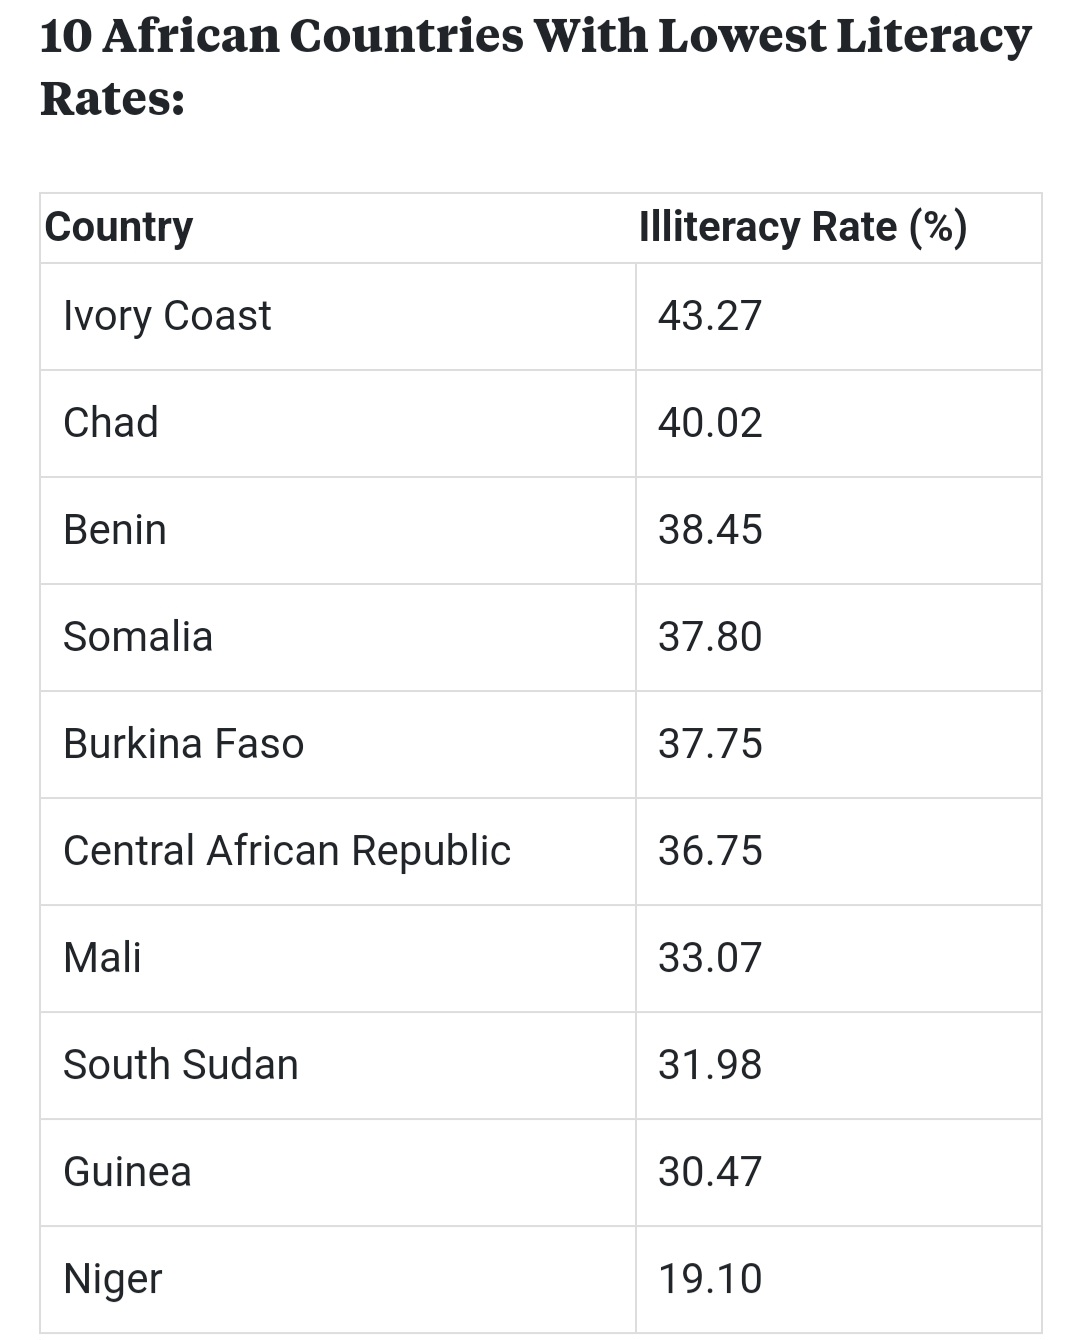Click the Burkina Faso cell
The height and width of the screenshot is (1340, 1080).
(183, 744)
